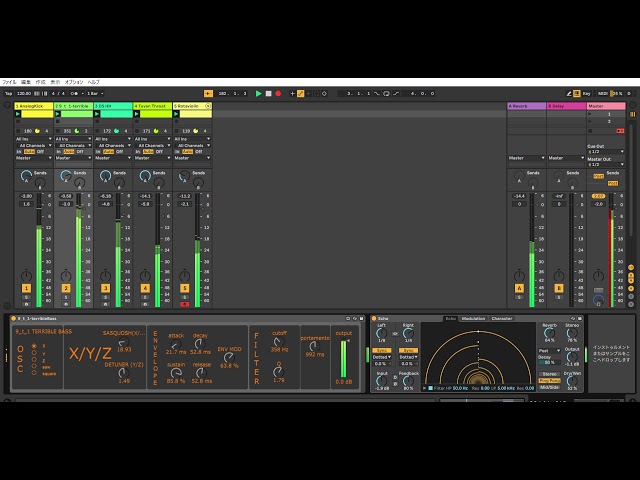The image size is (640, 480).
Task: Toggle the computer MIDI keyboard icon
Action: 576,93
